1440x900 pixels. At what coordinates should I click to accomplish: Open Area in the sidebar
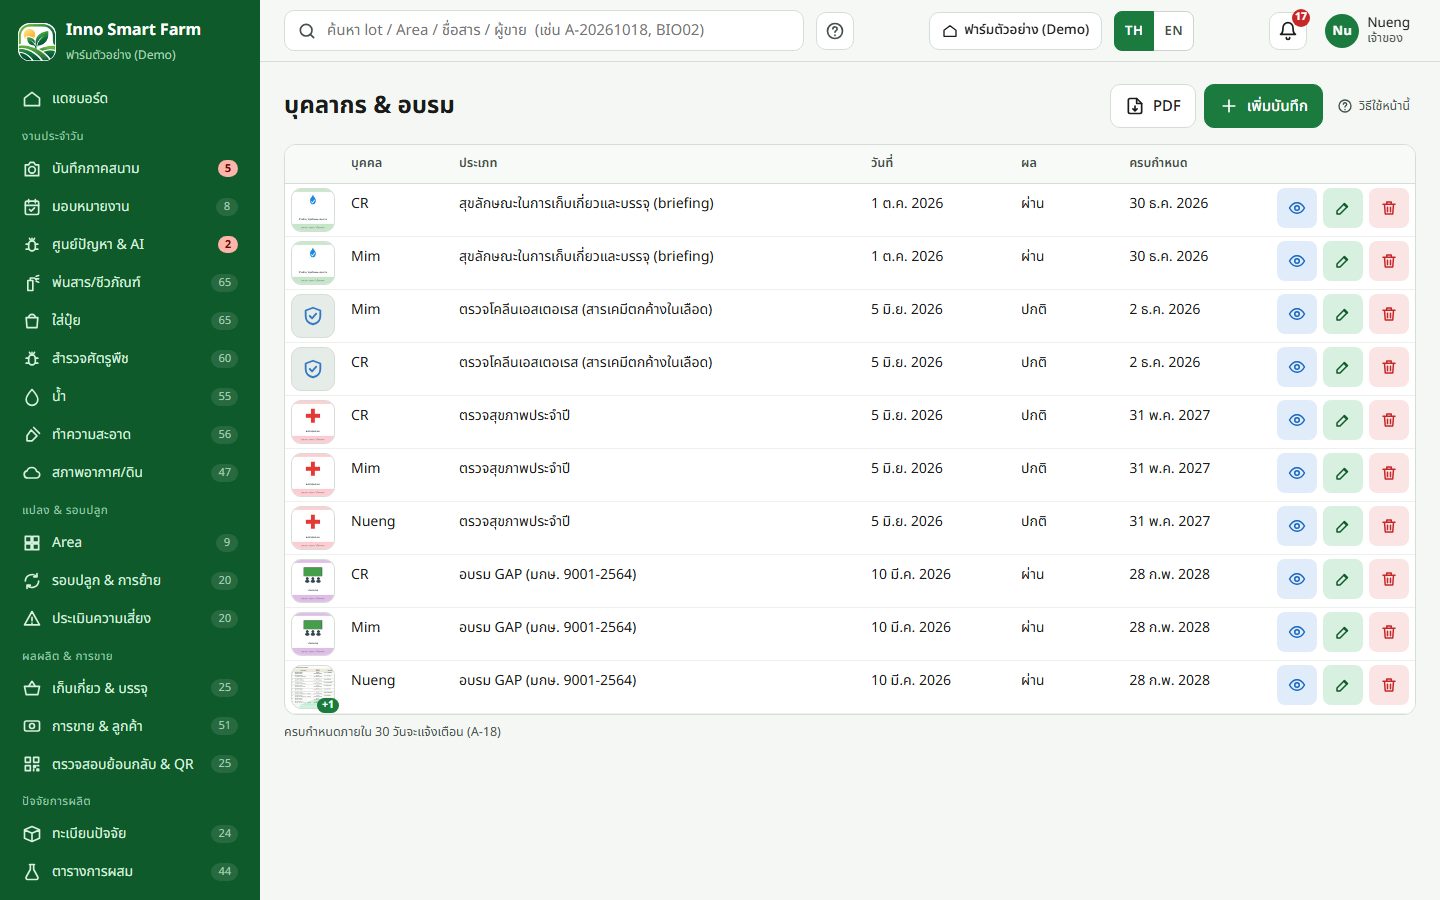(x=130, y=543)
